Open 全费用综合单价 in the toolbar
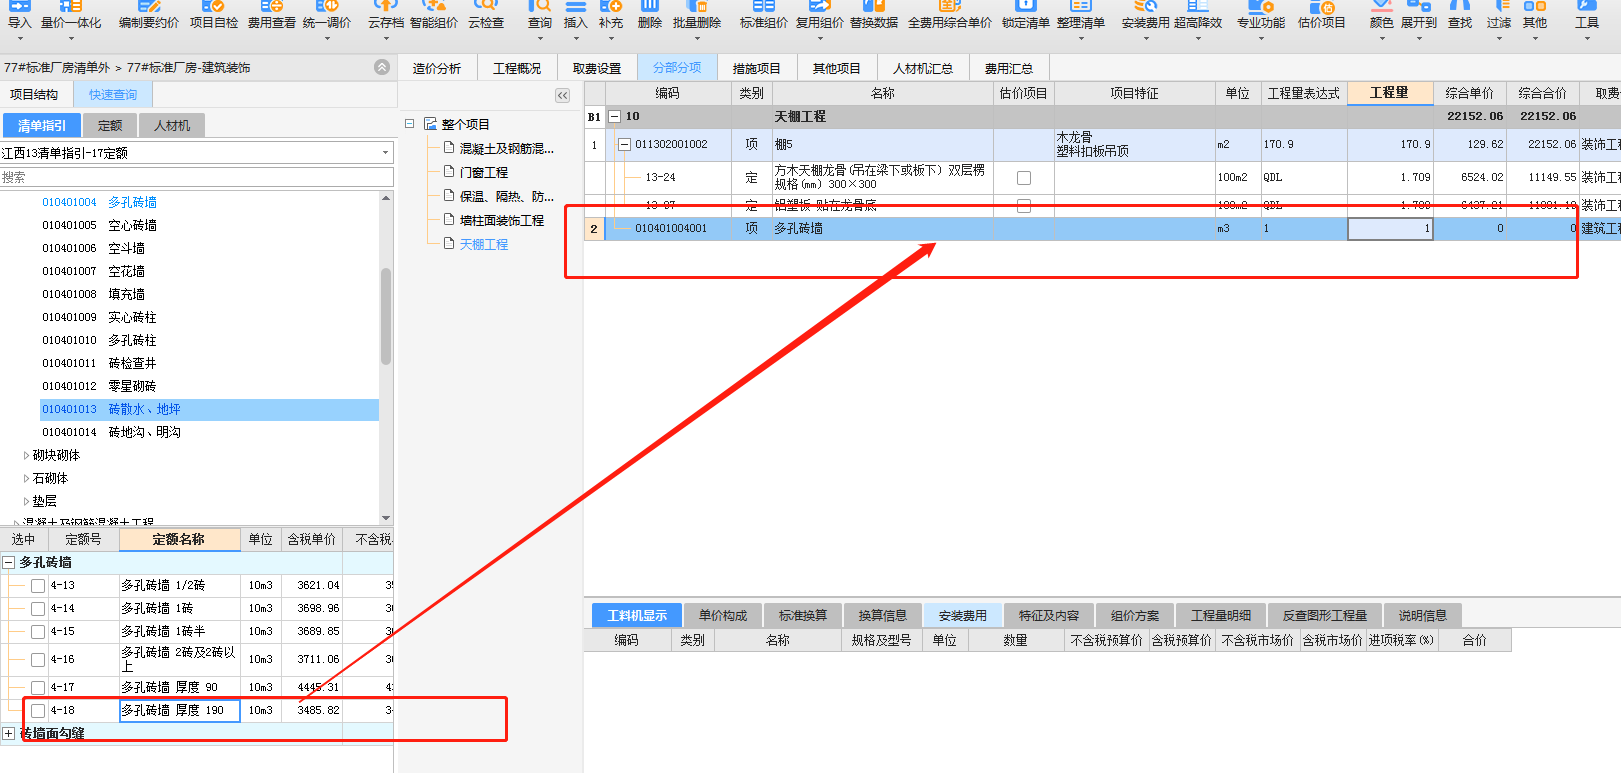This screenshot has height=773, width=1621. pos(949,15)
